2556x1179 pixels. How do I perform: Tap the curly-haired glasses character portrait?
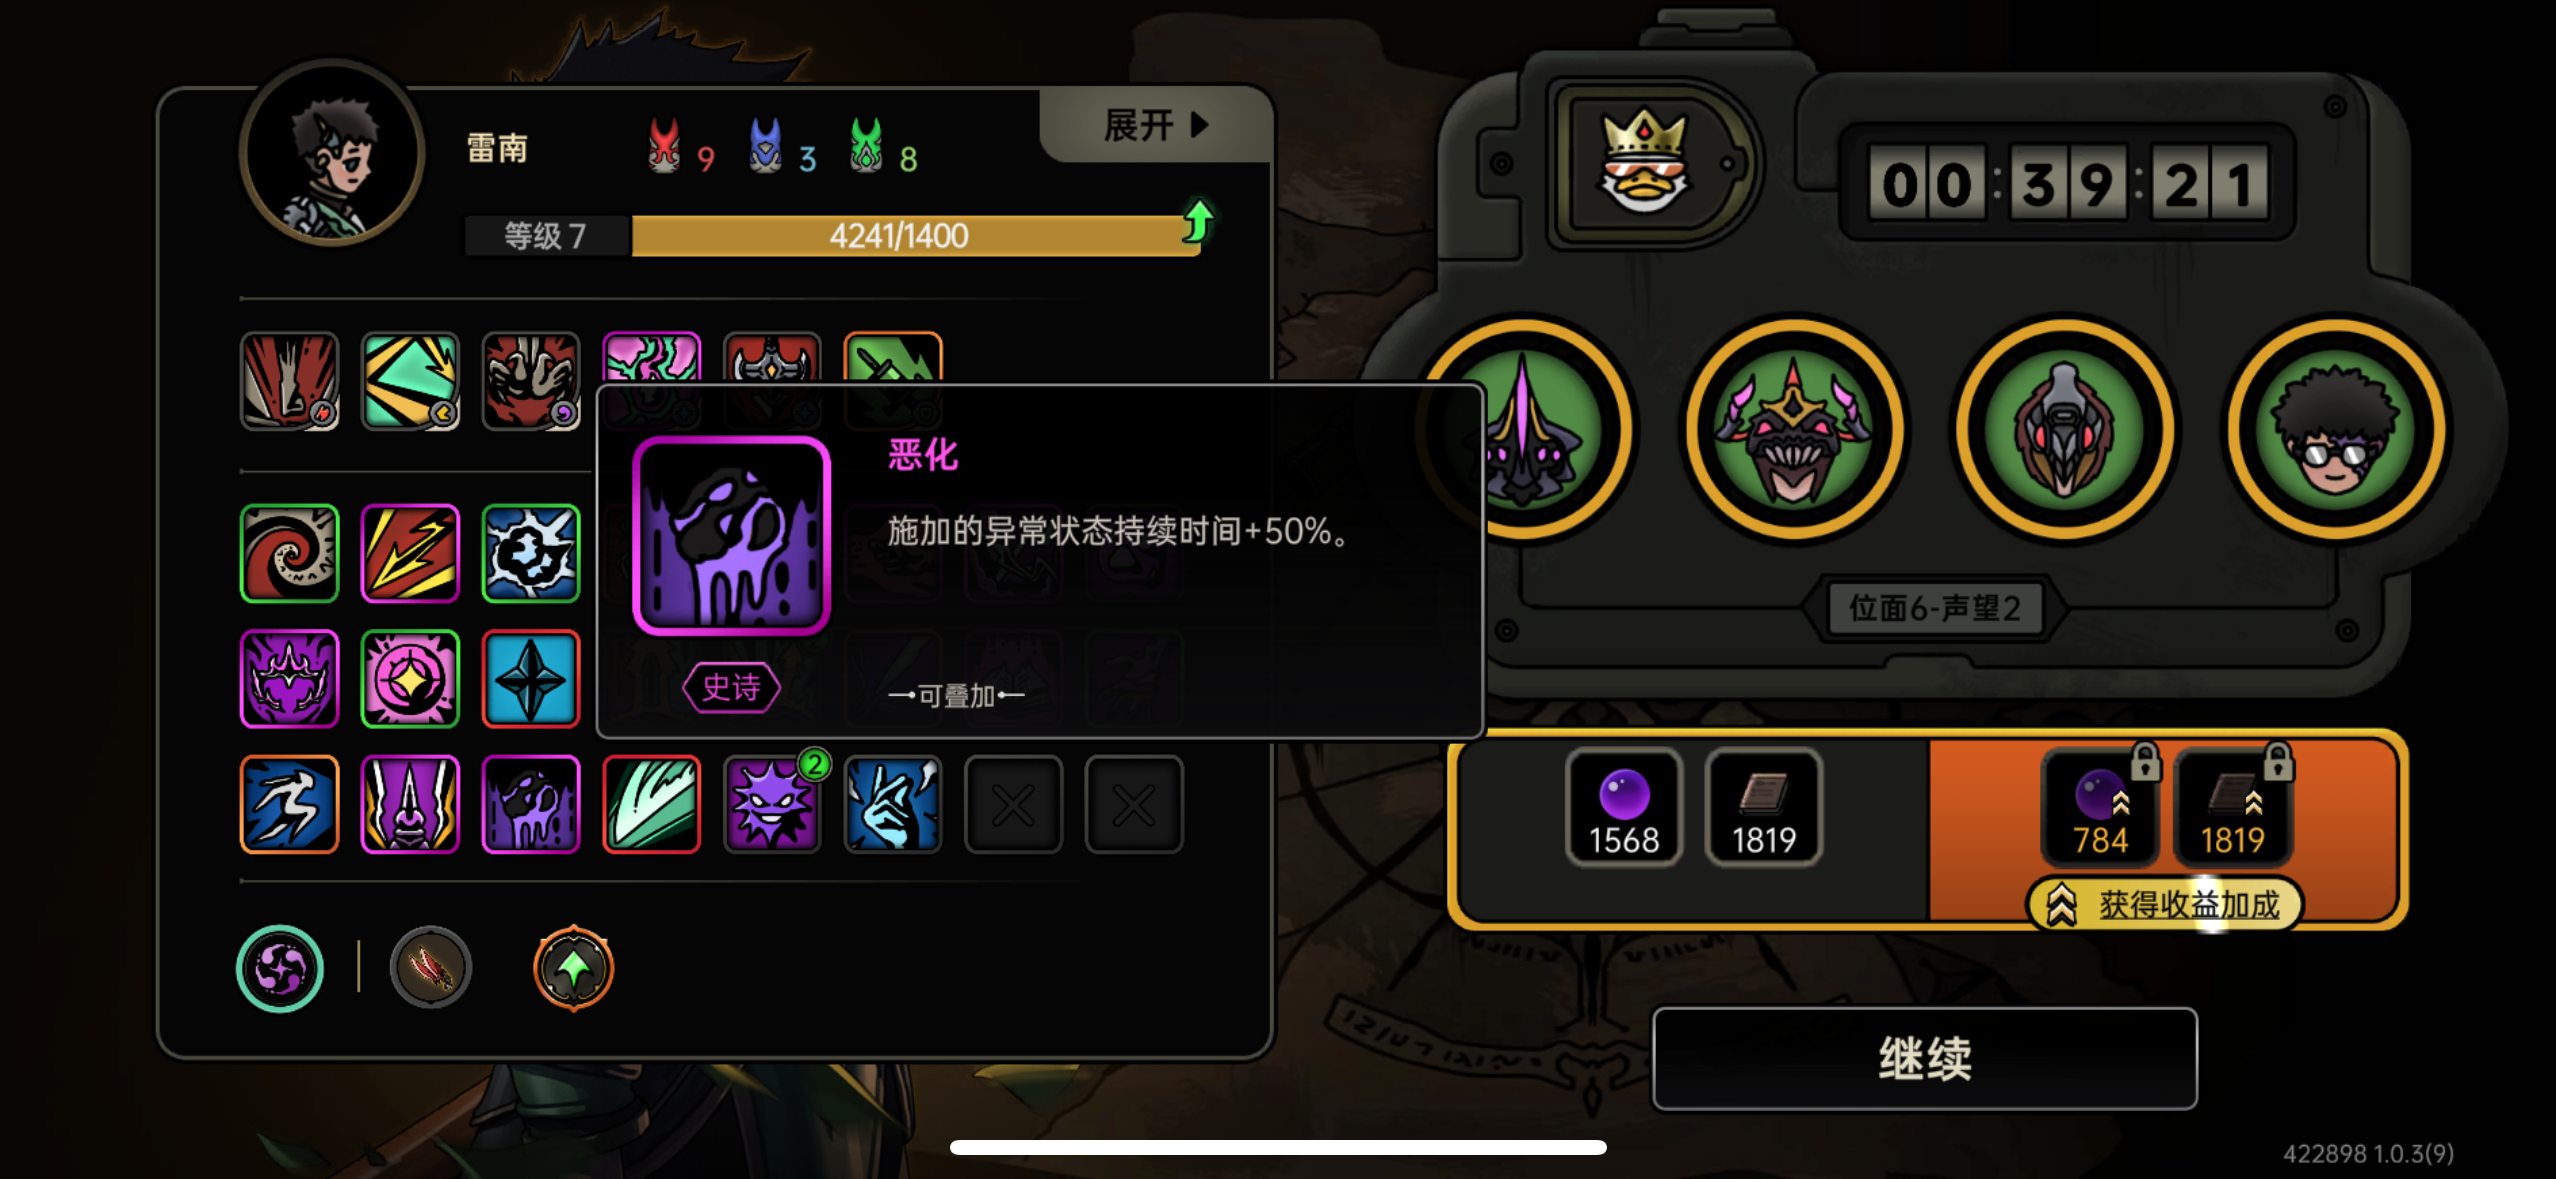[2336, 430]
